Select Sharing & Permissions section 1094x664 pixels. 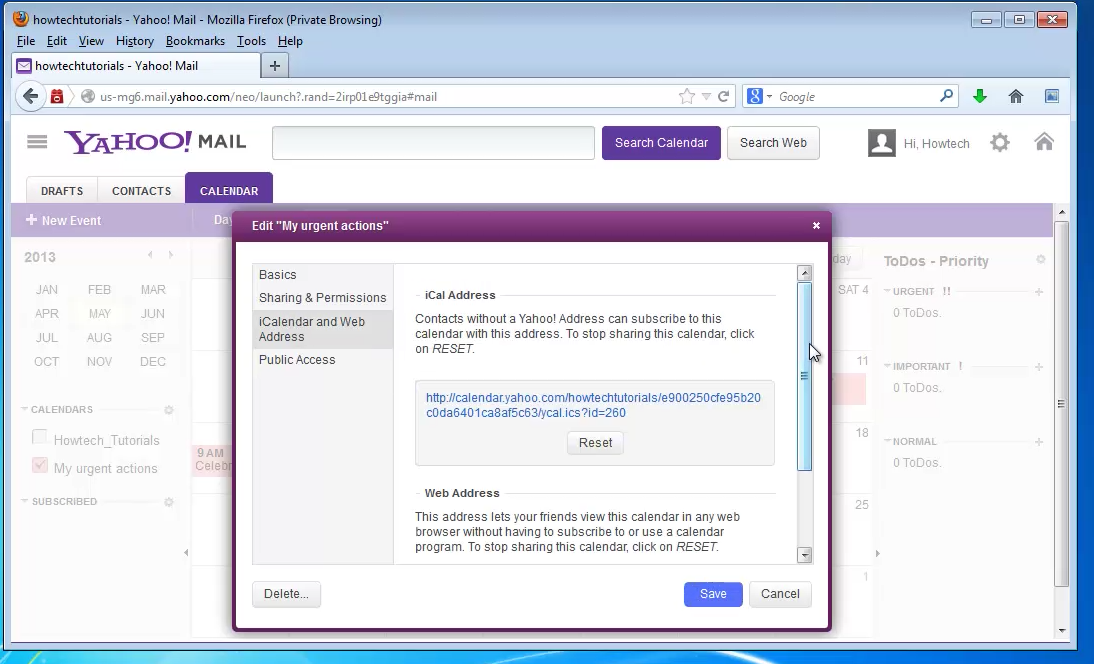323,298
